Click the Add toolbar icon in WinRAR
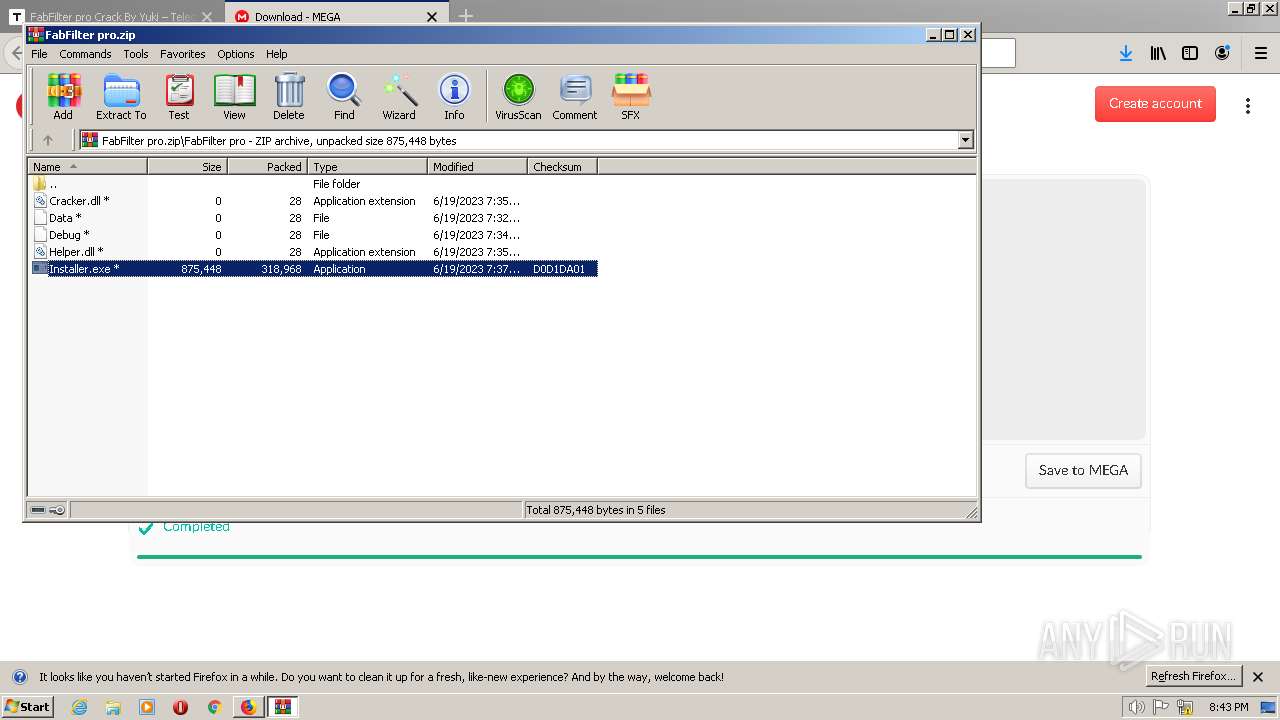 pos(63,97)
